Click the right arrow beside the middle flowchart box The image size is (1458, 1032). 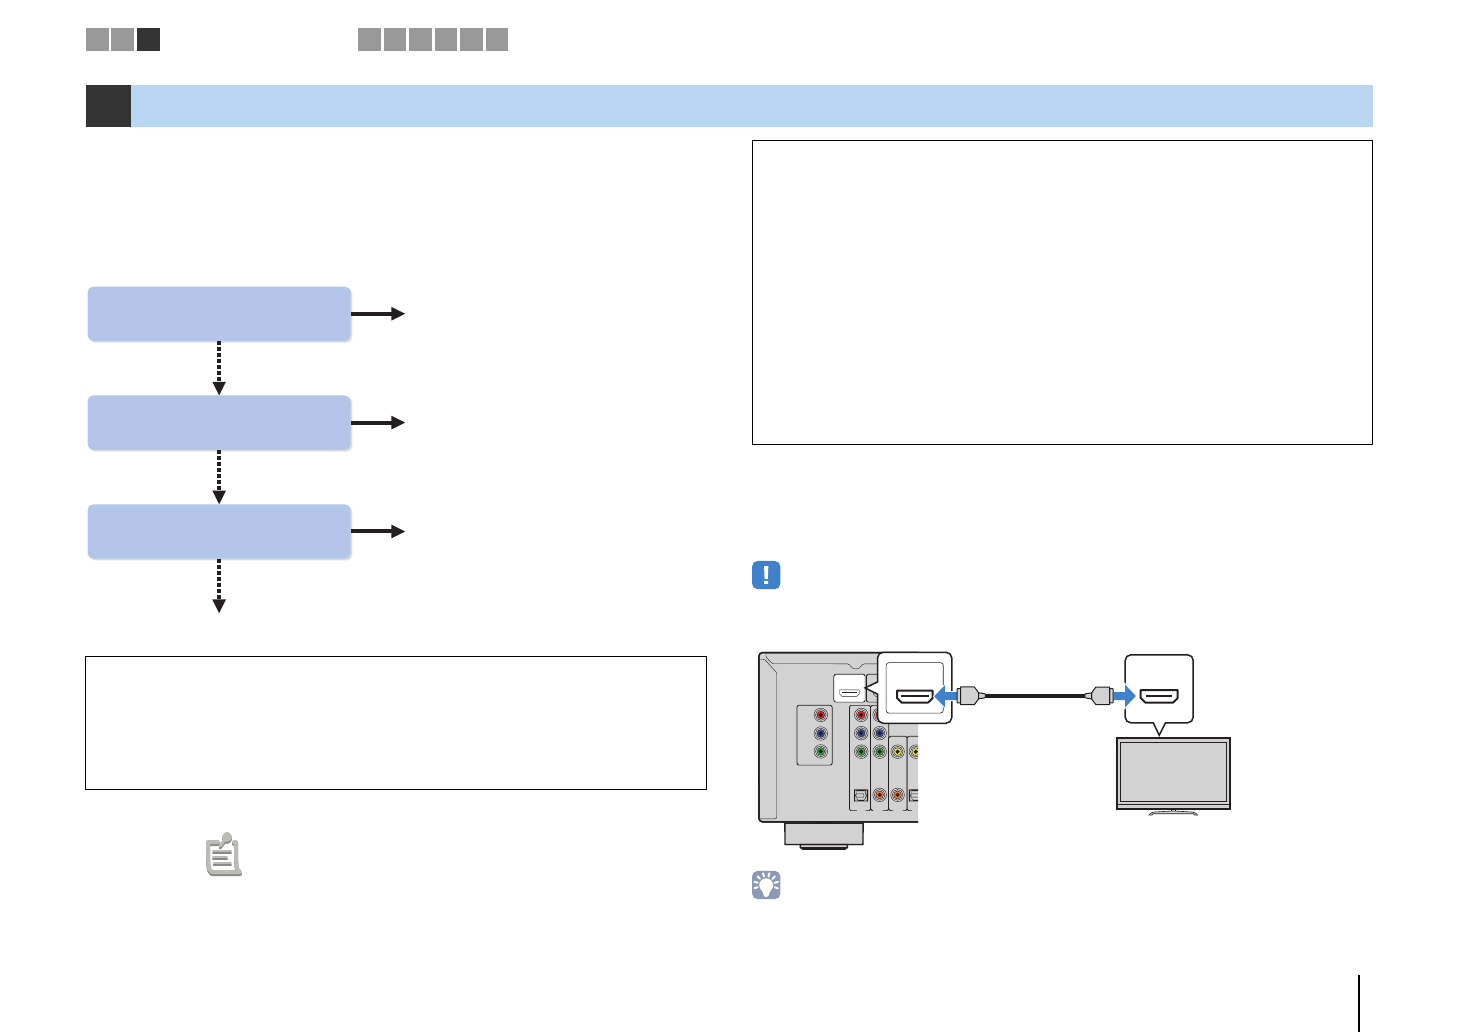(378, 423)
